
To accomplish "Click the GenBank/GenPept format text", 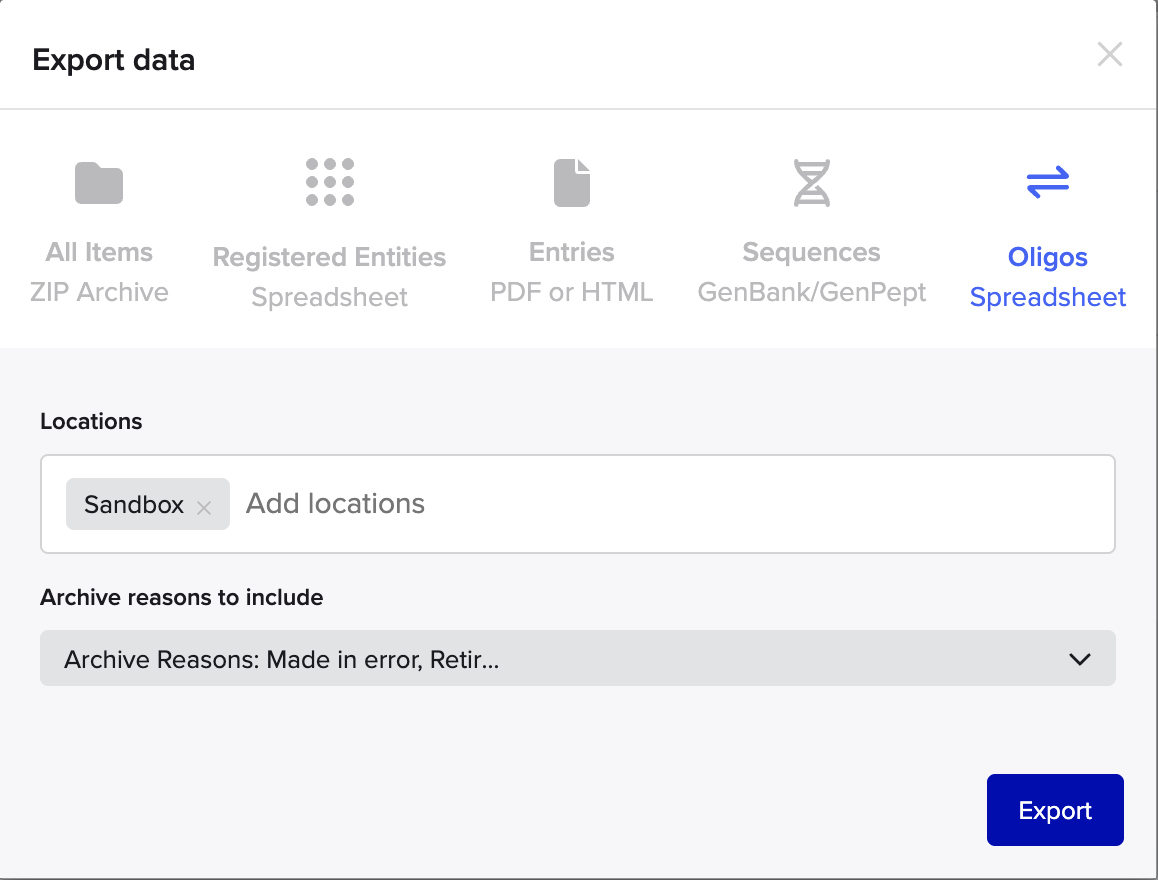I will (811, 292).
